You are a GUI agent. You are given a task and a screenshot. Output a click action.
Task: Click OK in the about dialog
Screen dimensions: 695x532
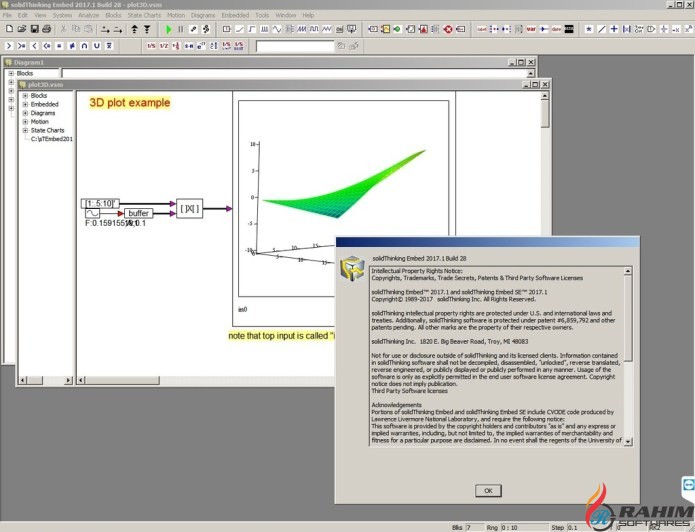487,490
